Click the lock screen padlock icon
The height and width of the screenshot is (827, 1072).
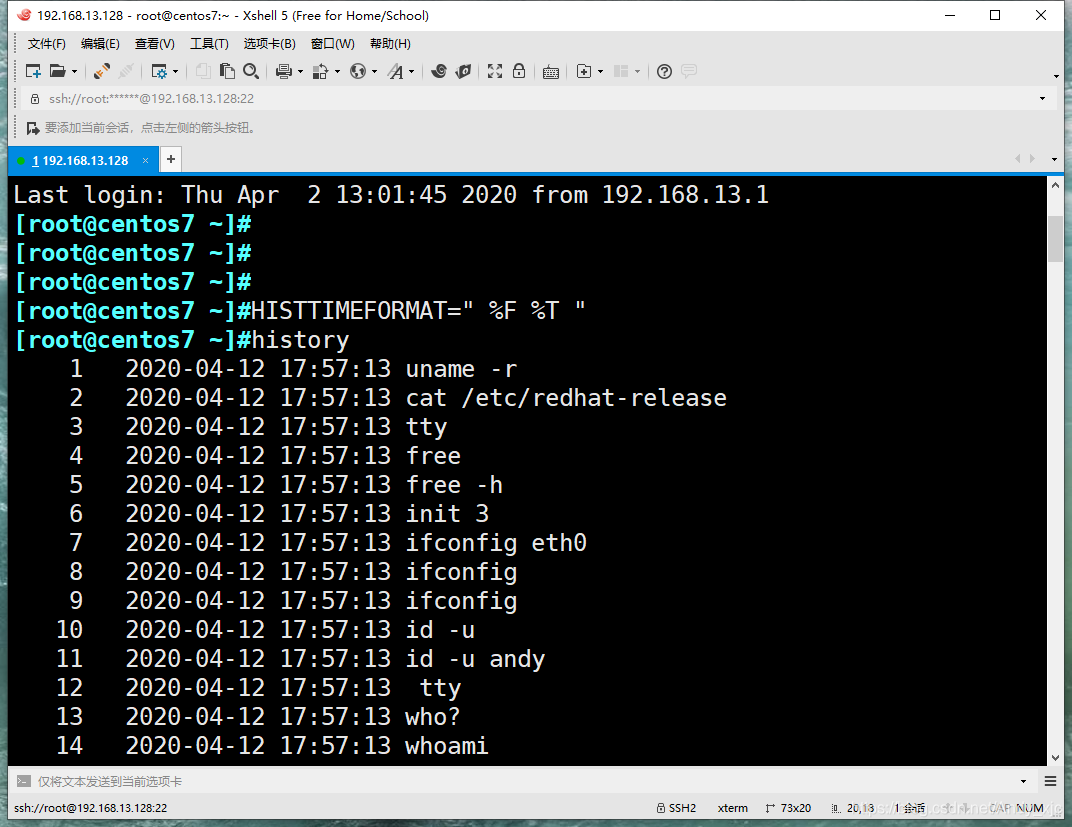tap(519, 71)
